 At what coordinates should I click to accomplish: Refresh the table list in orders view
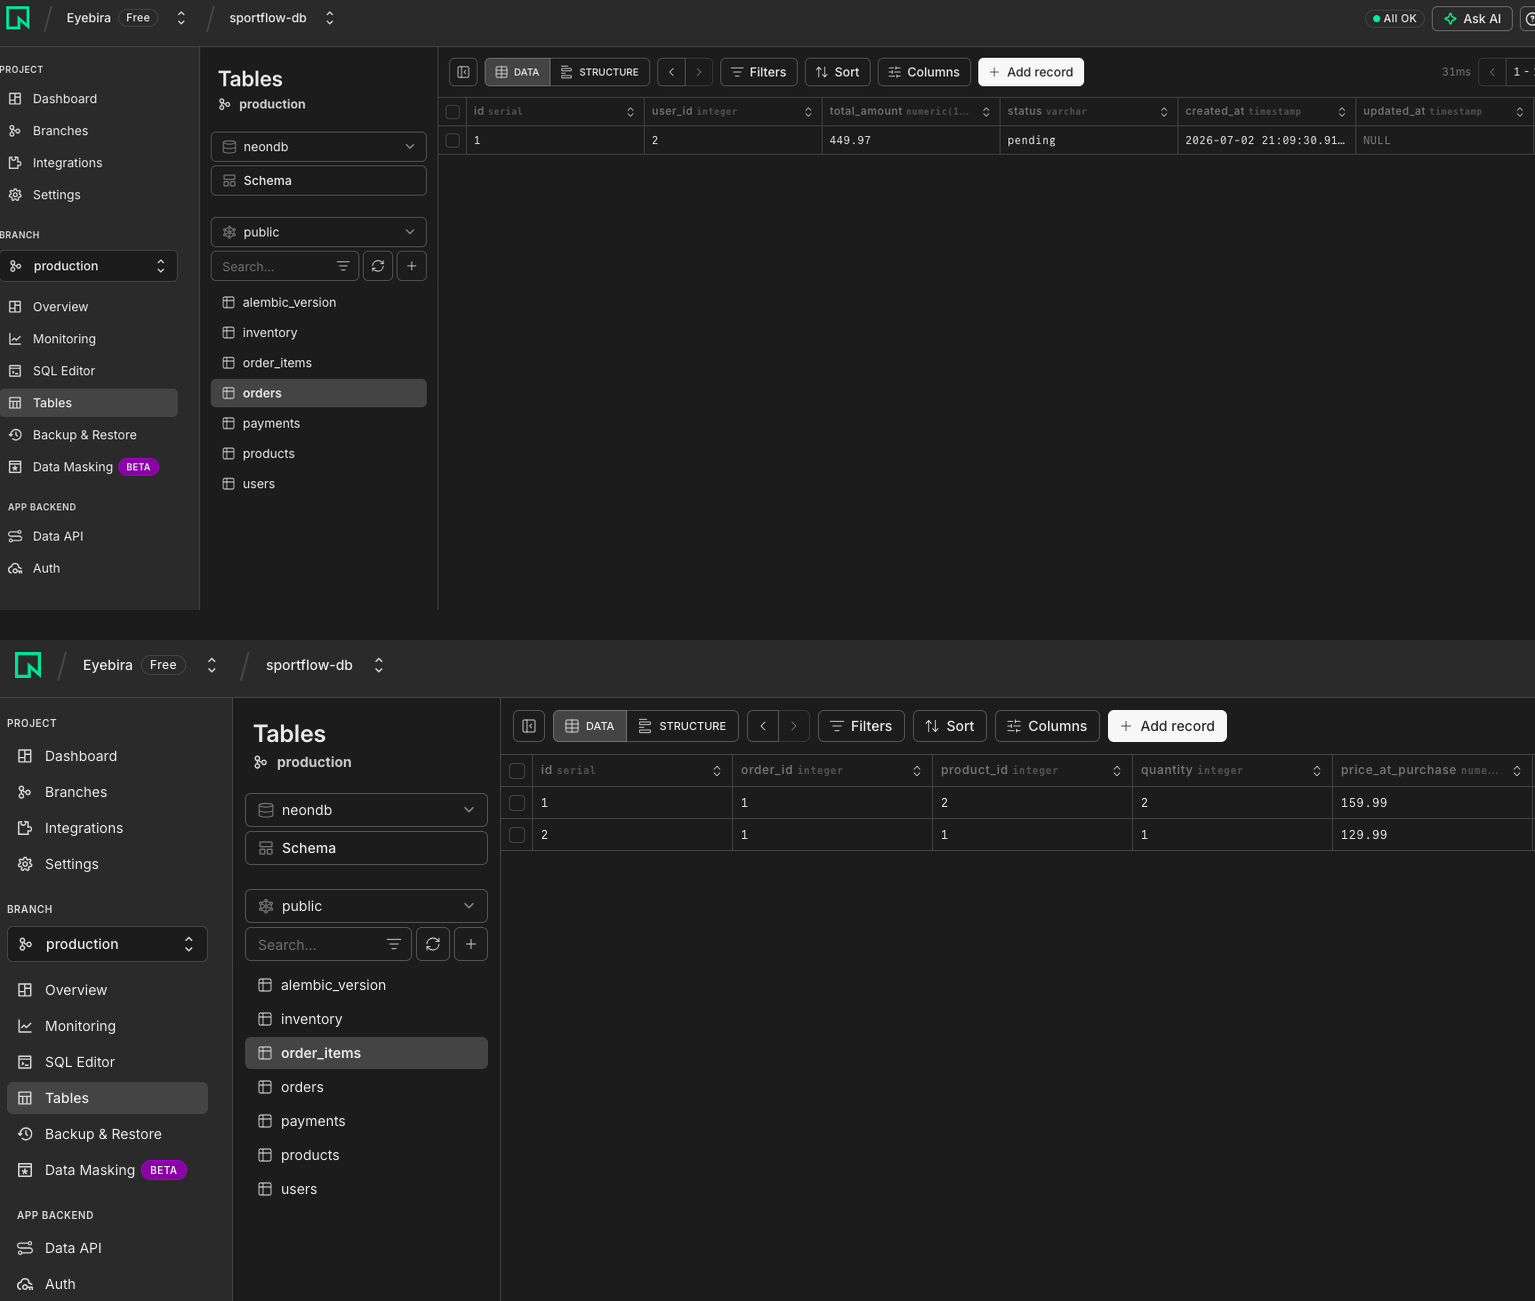point(378,266)
